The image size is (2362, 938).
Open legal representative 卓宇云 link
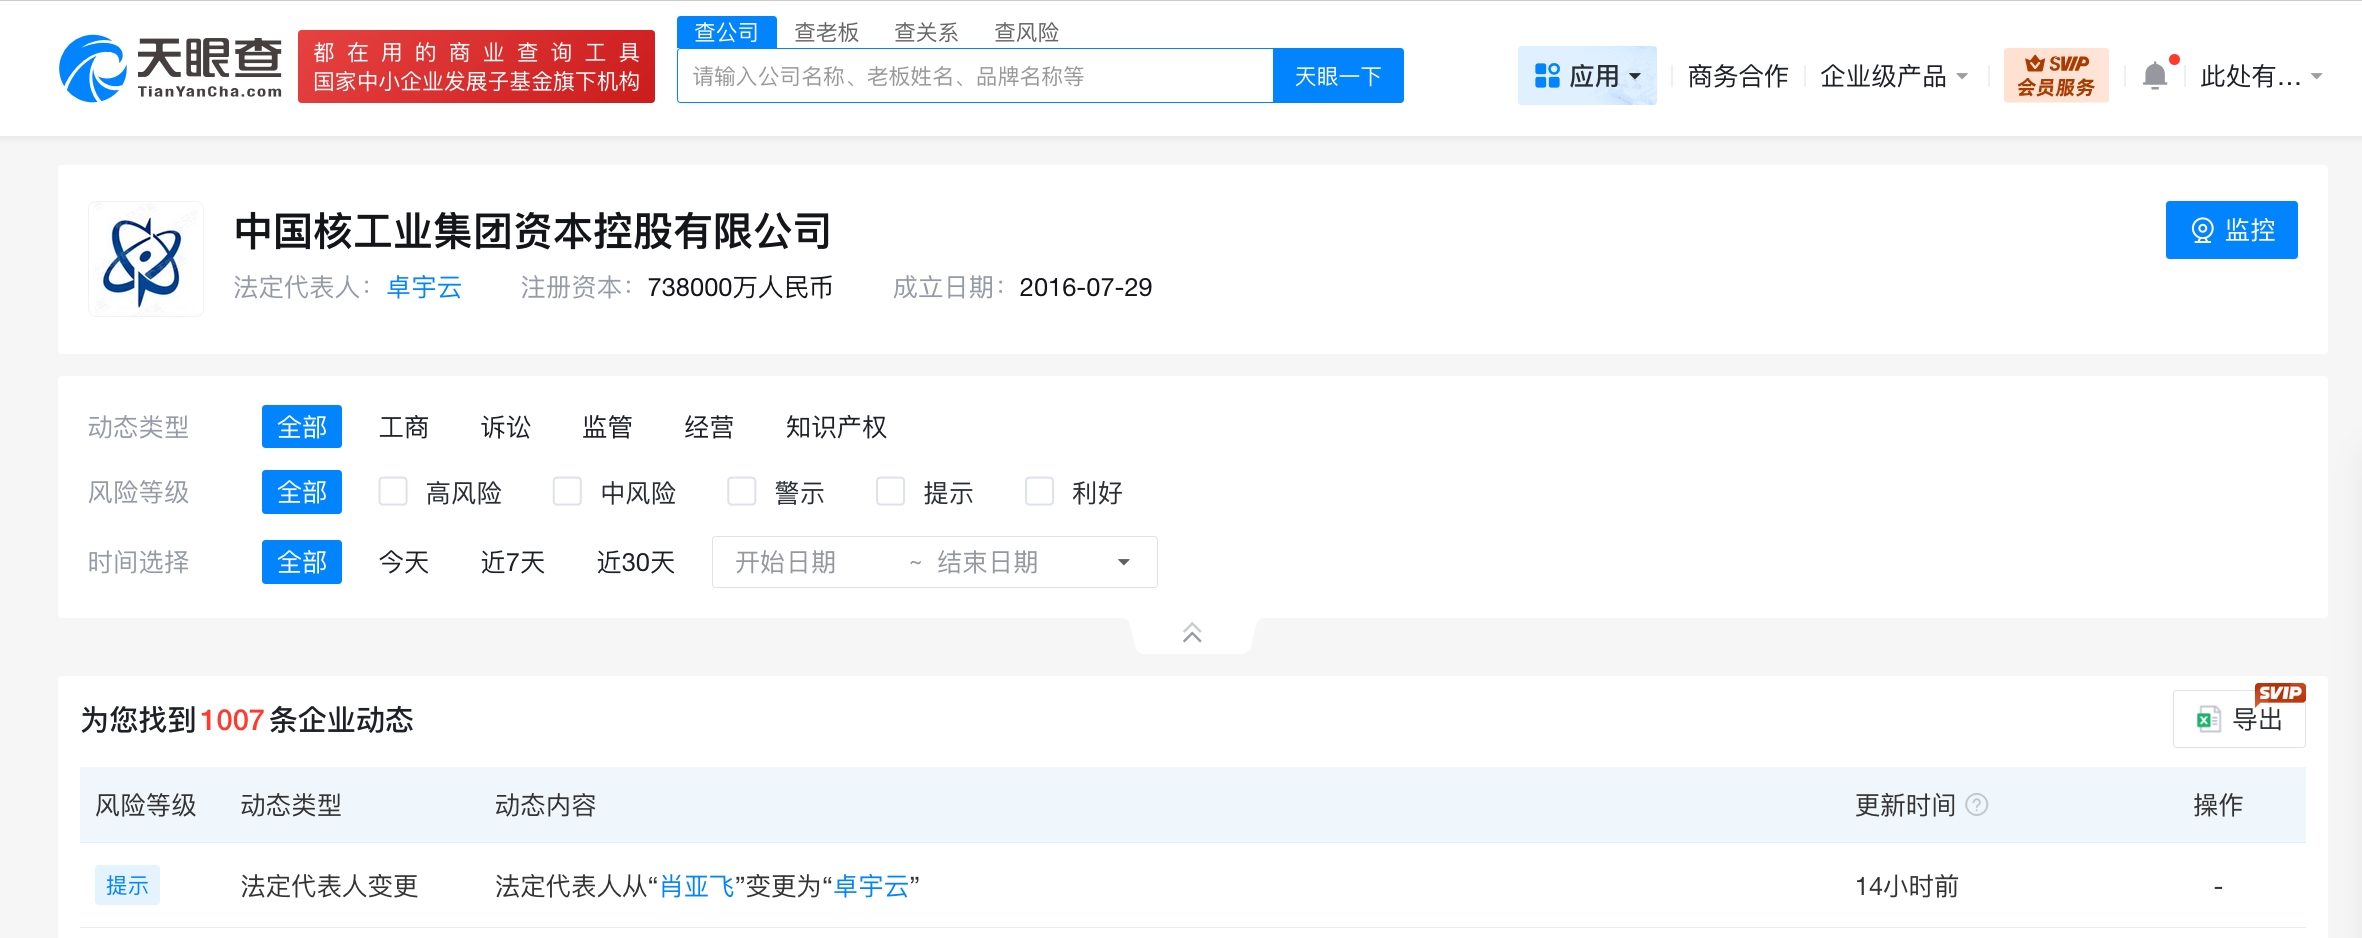[x=424, y=288]
